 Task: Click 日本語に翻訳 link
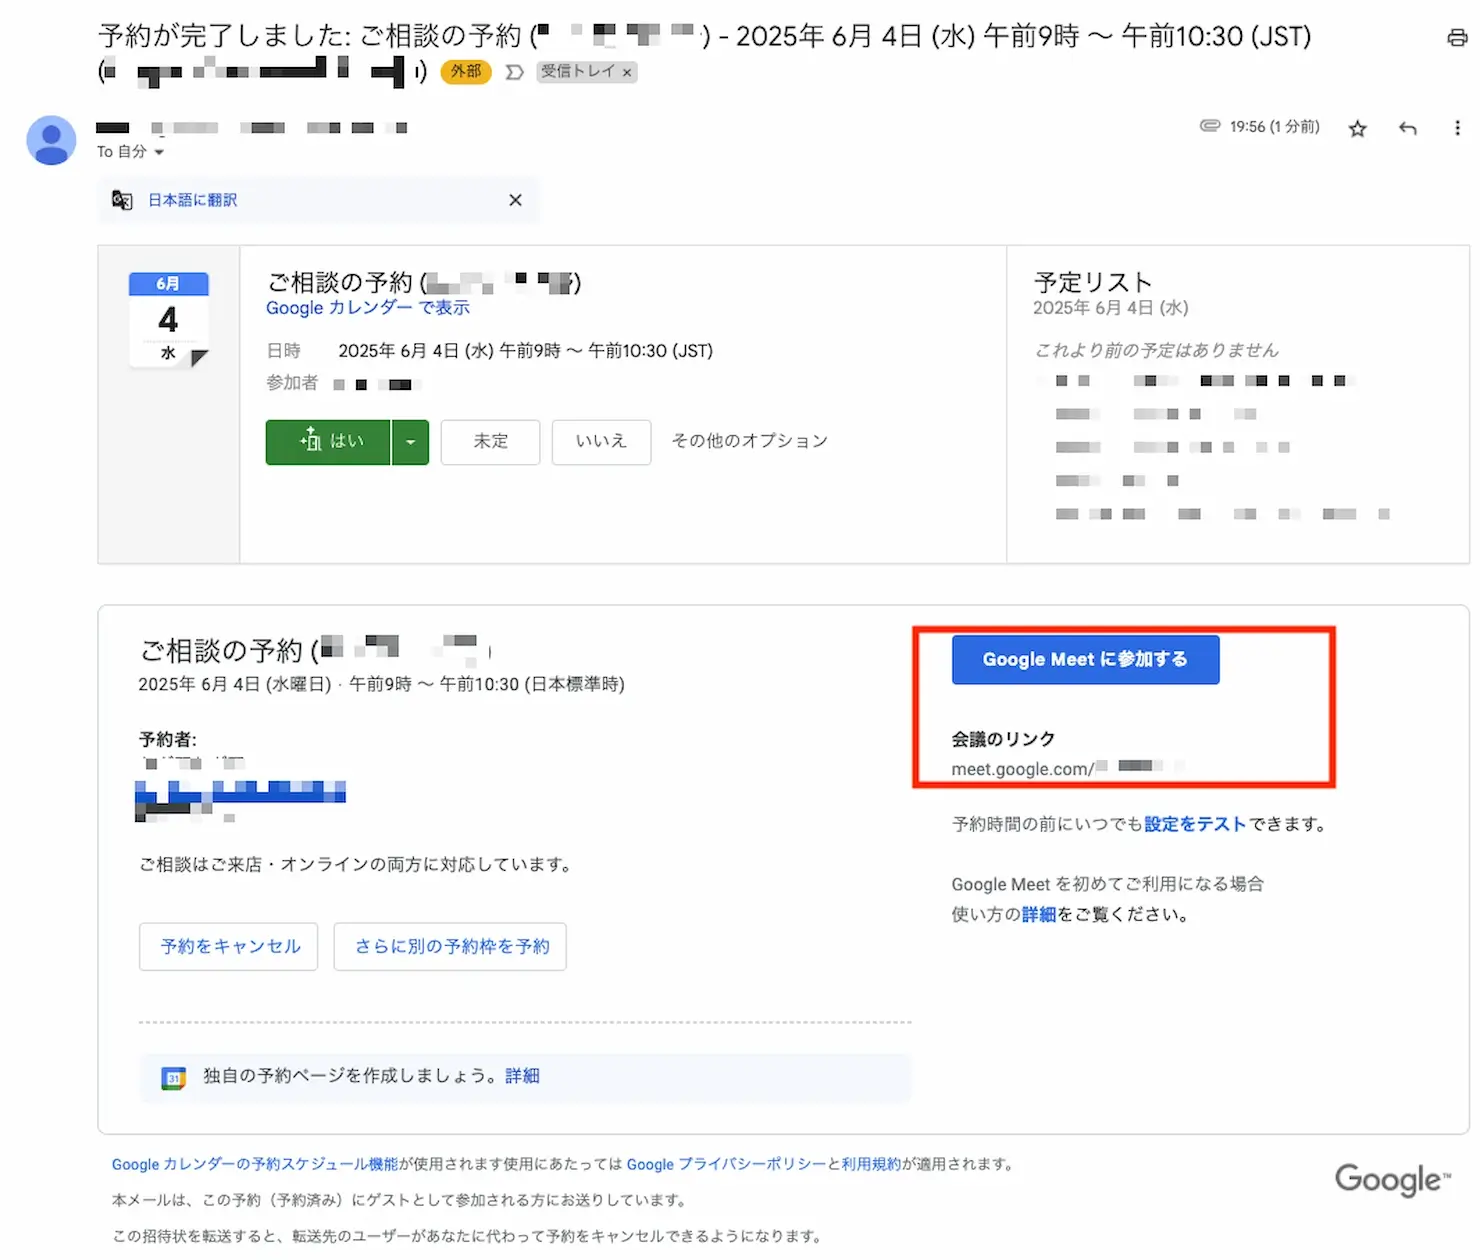coord(193,200)
